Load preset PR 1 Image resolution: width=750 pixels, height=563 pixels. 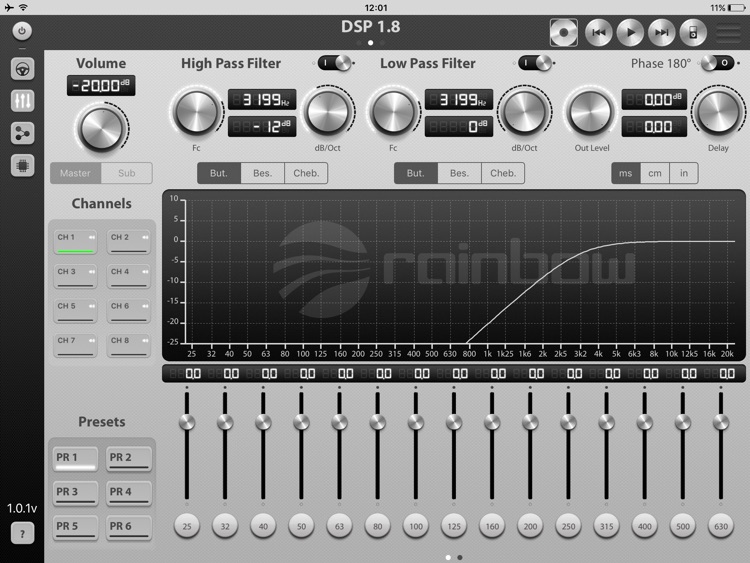(76, 459)
